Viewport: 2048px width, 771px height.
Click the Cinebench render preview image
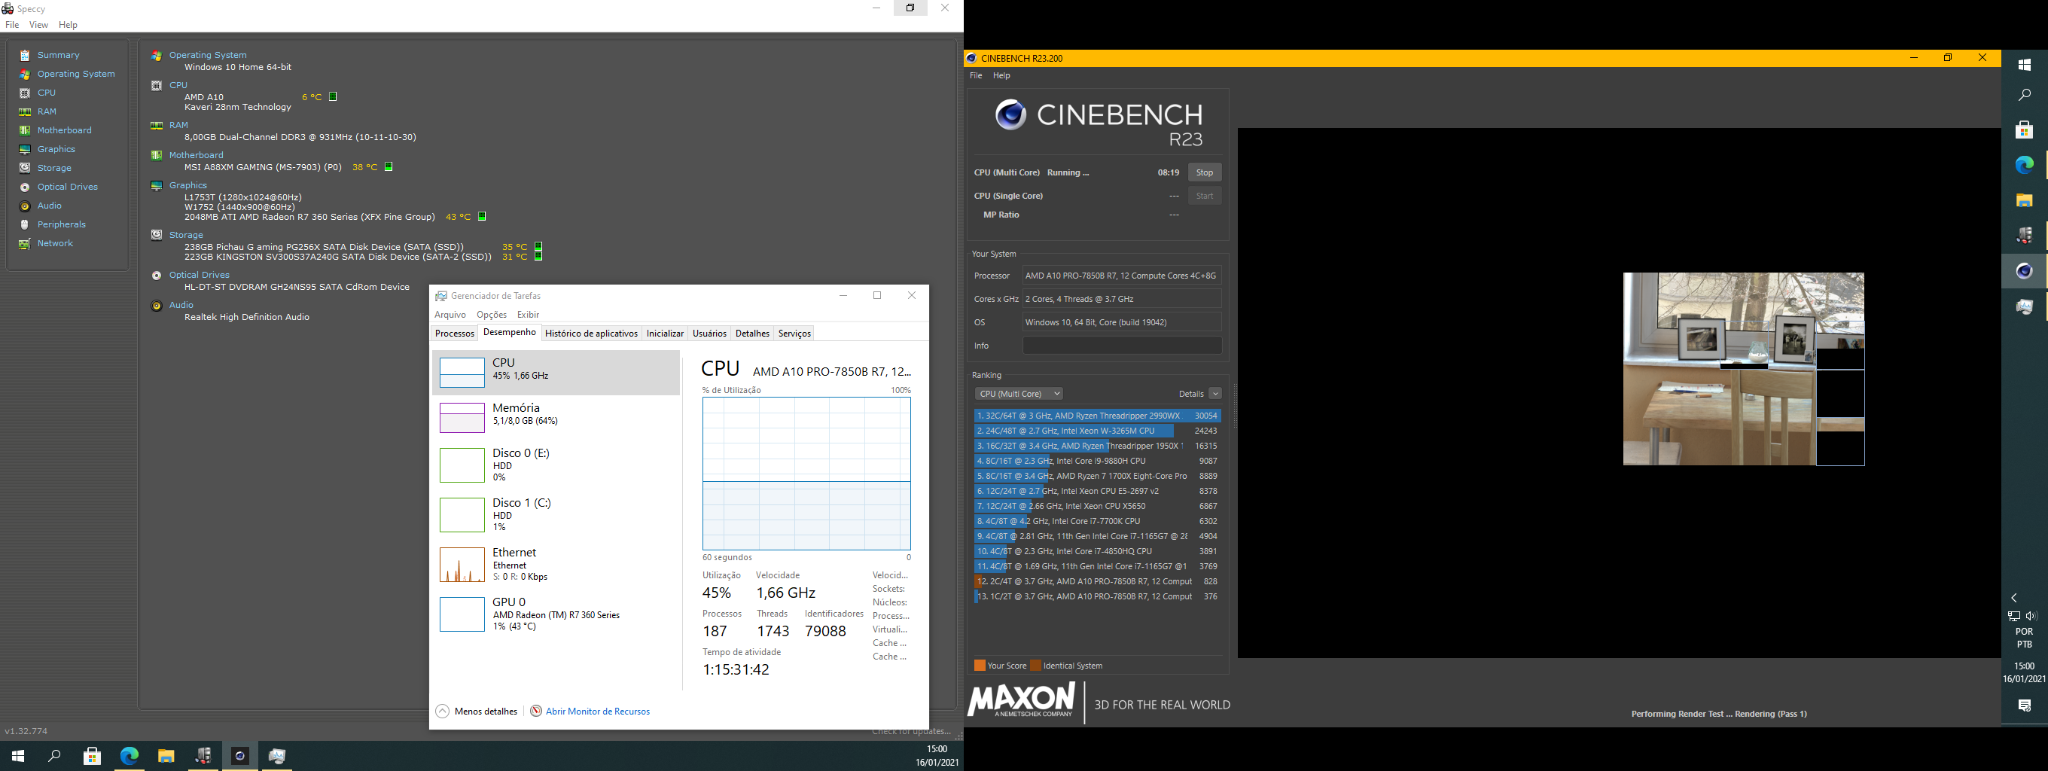1743,369
